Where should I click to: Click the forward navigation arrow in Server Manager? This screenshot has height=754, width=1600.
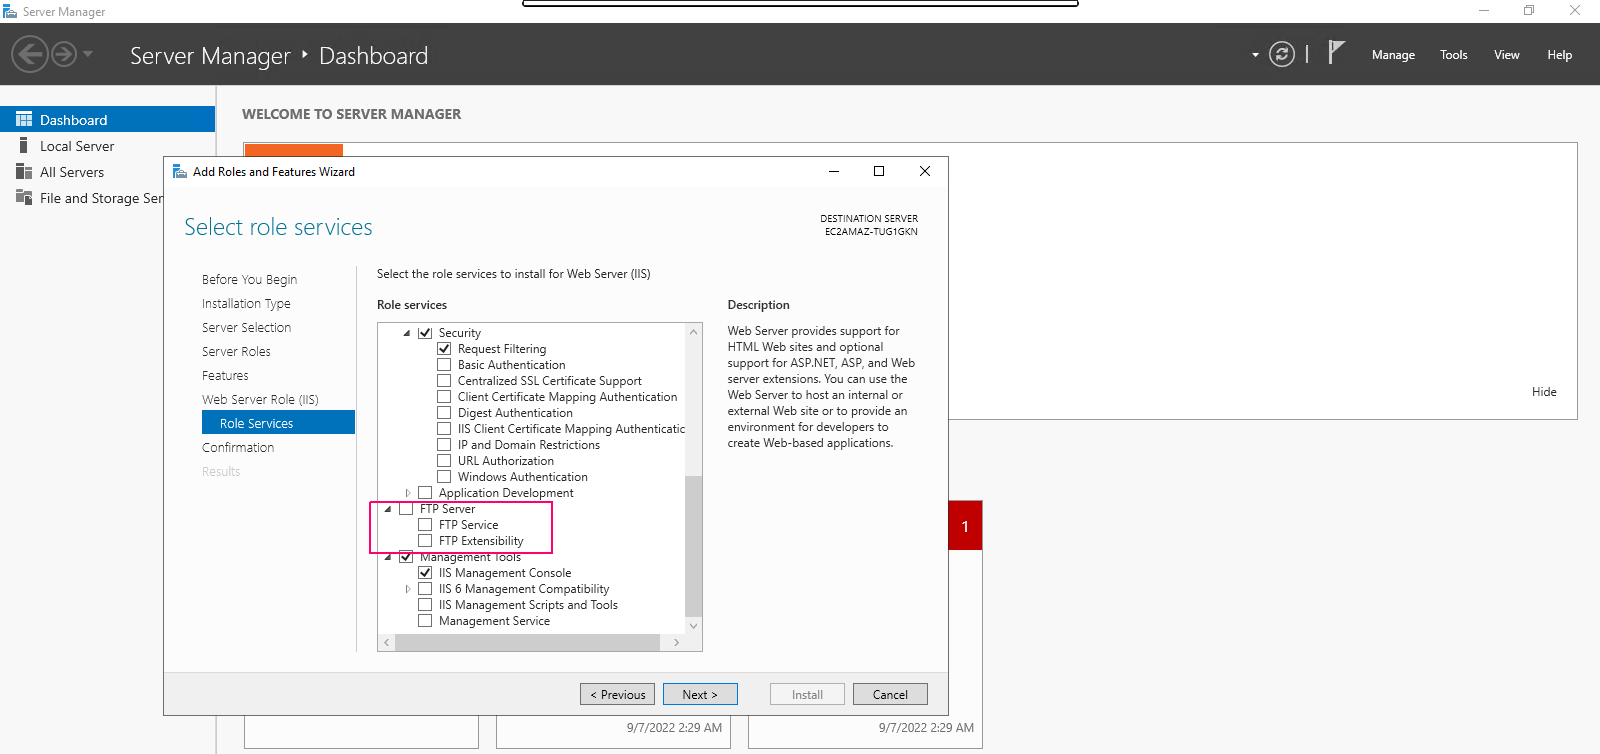[64, 54]
